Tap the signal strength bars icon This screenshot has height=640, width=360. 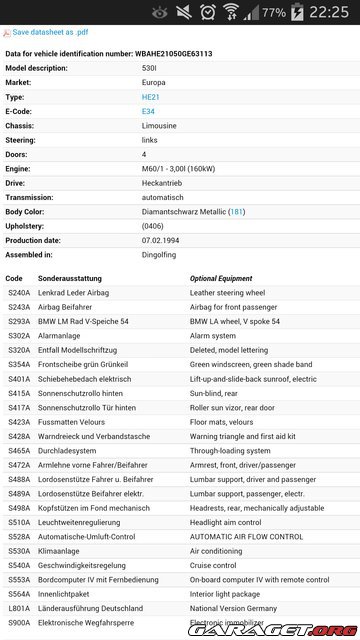pos(251,13)
